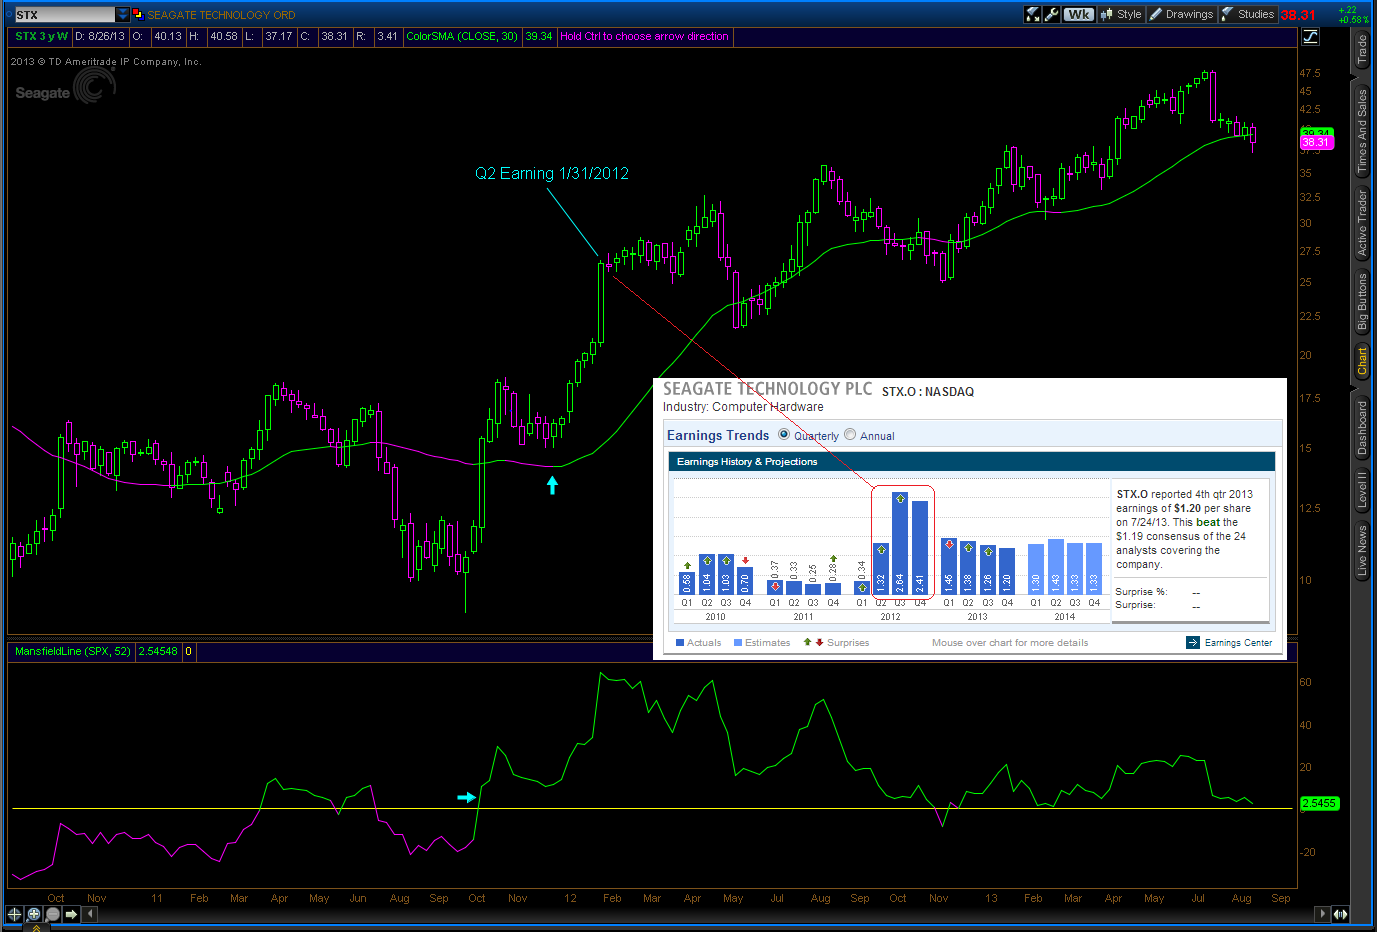Open the Drawings toolbar menu
Screen dimensions: 1377x932
coord(1181,14)
